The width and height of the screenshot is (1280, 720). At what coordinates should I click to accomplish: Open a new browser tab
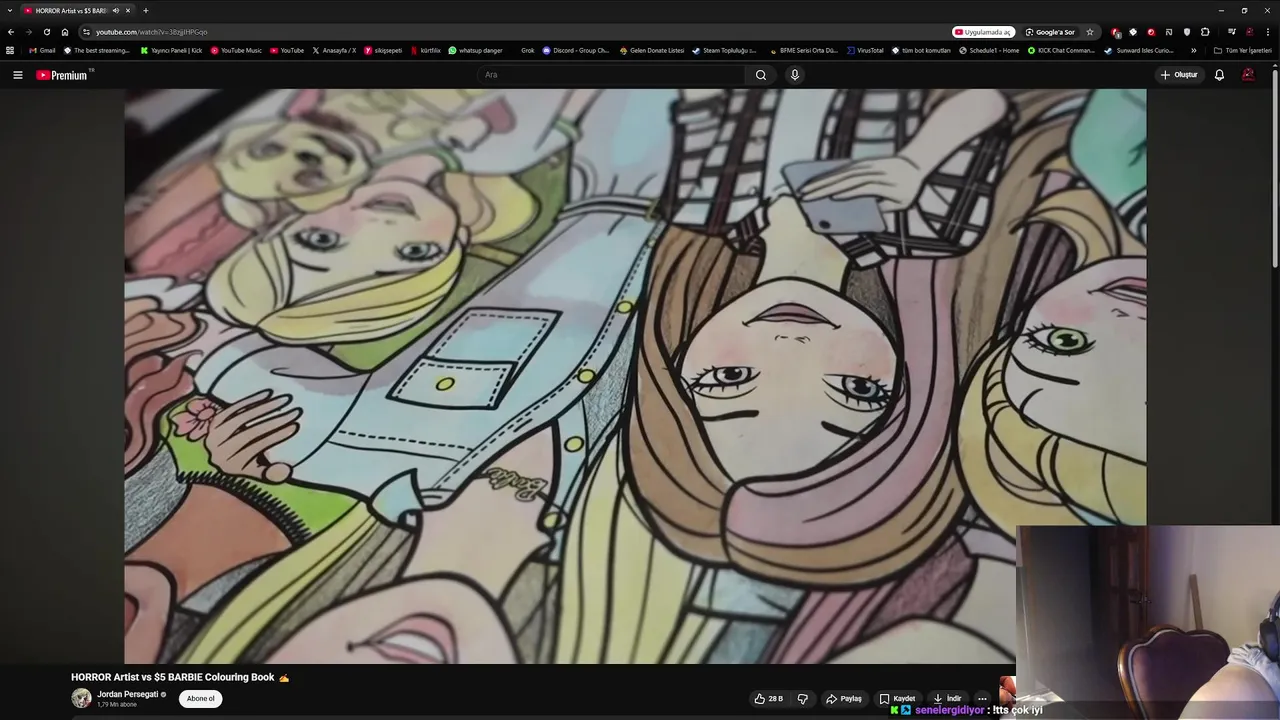tap(145, 10)
